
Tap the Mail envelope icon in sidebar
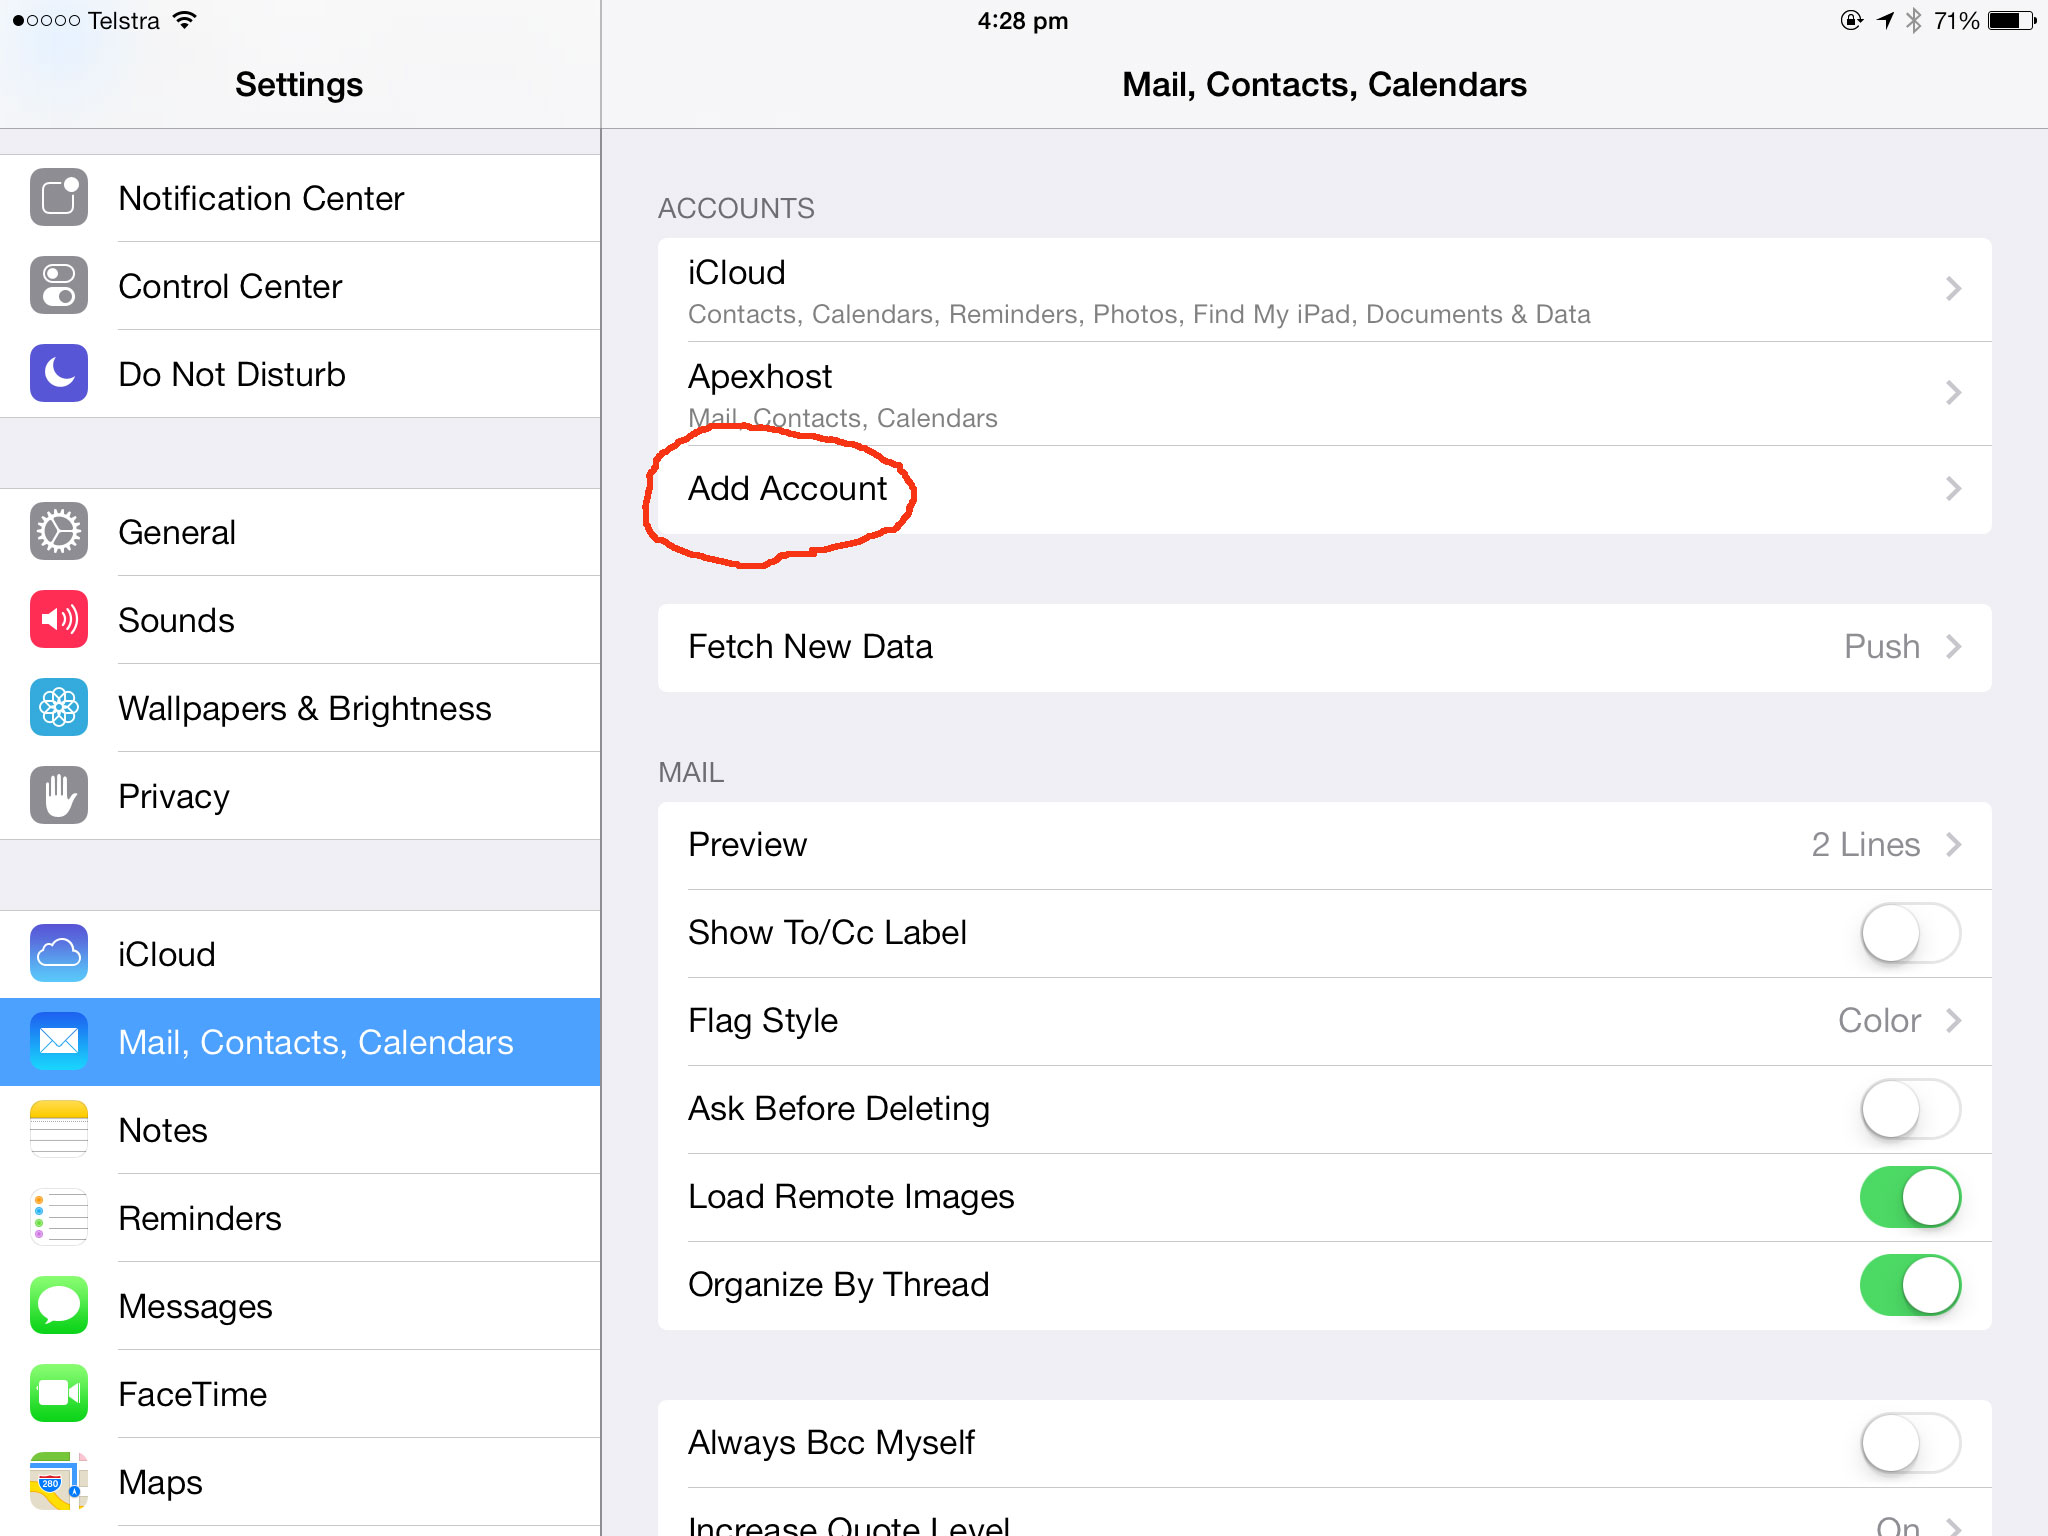(59, 1041)
